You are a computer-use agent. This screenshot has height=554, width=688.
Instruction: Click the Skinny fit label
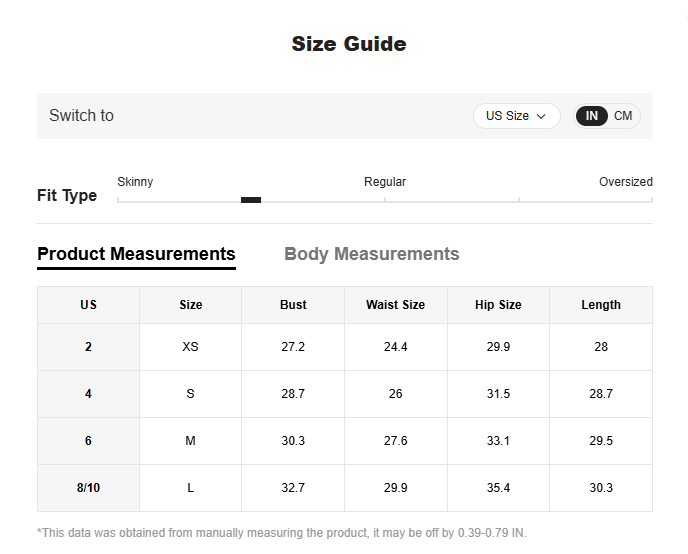click(x=135, y=182)
